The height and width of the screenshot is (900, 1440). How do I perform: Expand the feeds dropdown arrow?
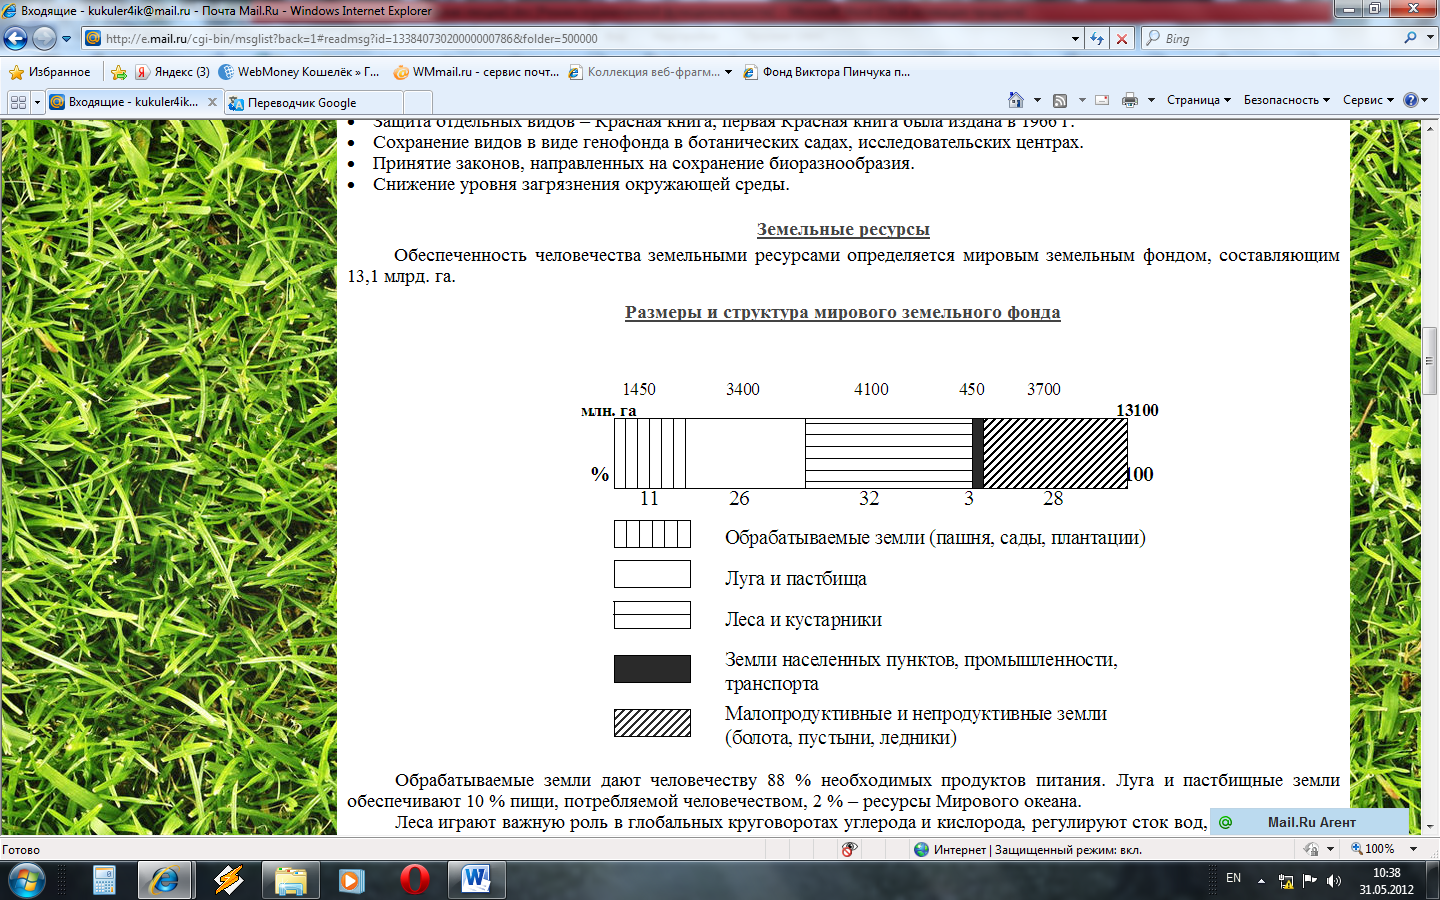1082,100
